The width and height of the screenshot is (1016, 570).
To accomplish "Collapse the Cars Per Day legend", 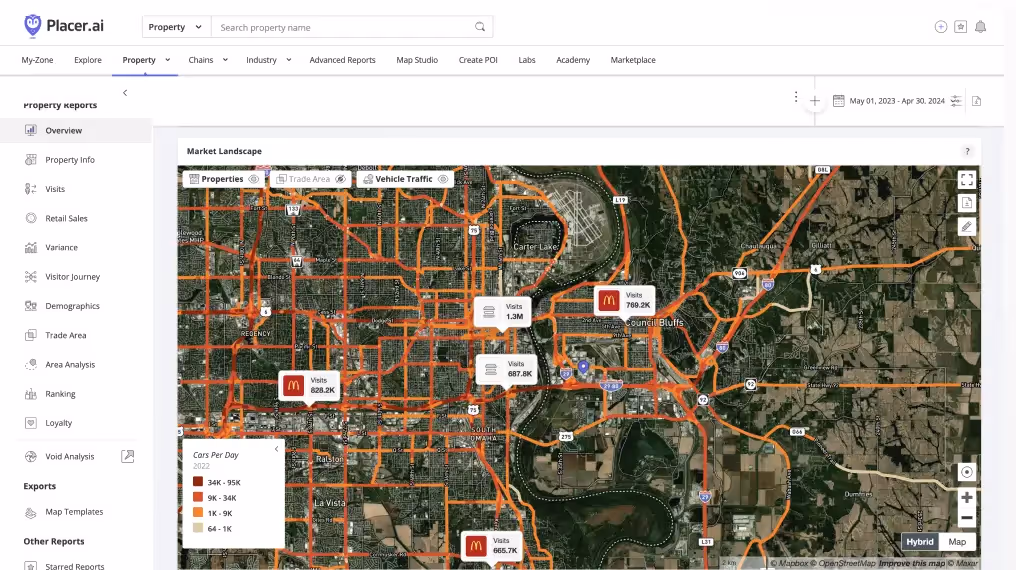I will coord(277,449).
